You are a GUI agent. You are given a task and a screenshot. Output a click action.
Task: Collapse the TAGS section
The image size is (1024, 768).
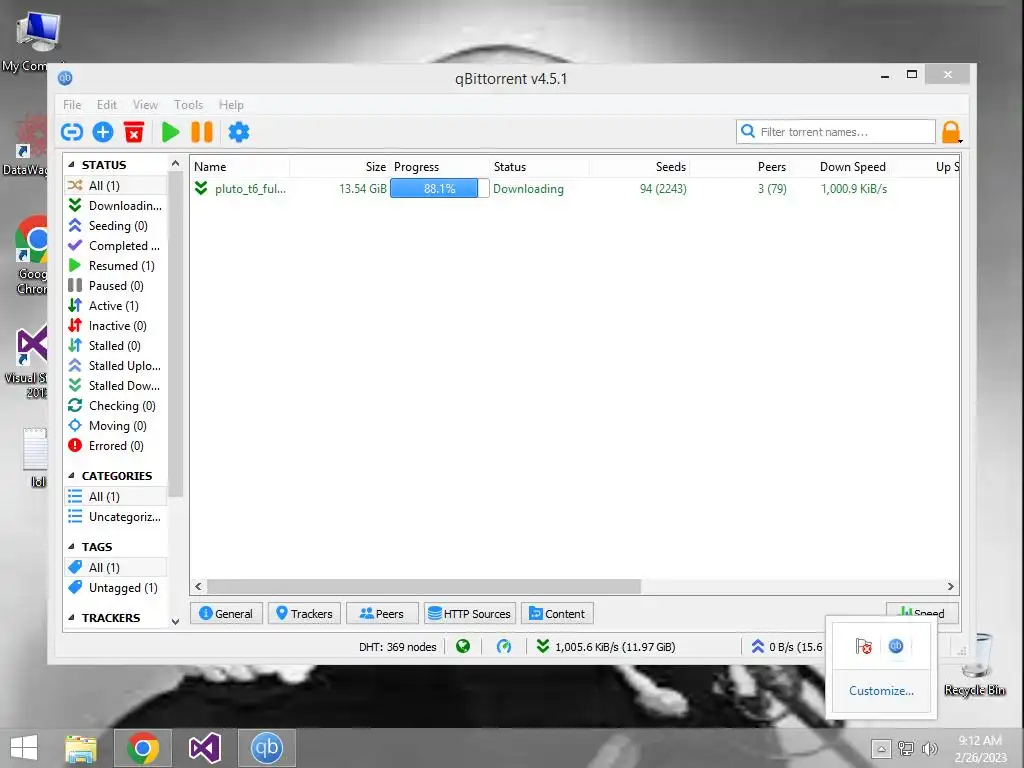[71, 547]
